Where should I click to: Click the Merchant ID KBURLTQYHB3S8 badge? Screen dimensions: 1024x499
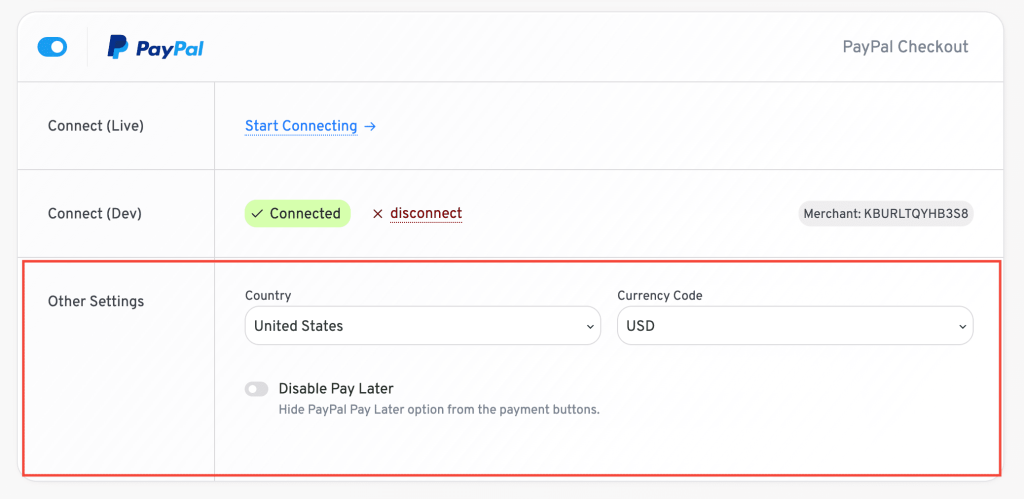click(886, 214)
